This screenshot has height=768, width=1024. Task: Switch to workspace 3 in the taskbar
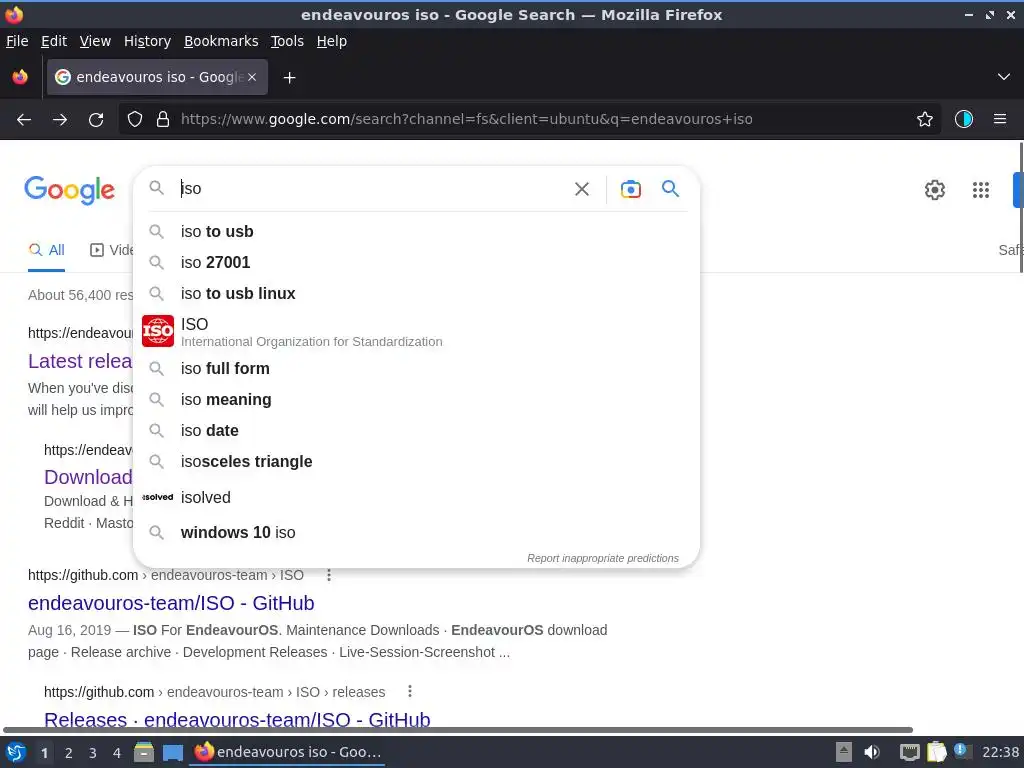[x=93, y=753]
